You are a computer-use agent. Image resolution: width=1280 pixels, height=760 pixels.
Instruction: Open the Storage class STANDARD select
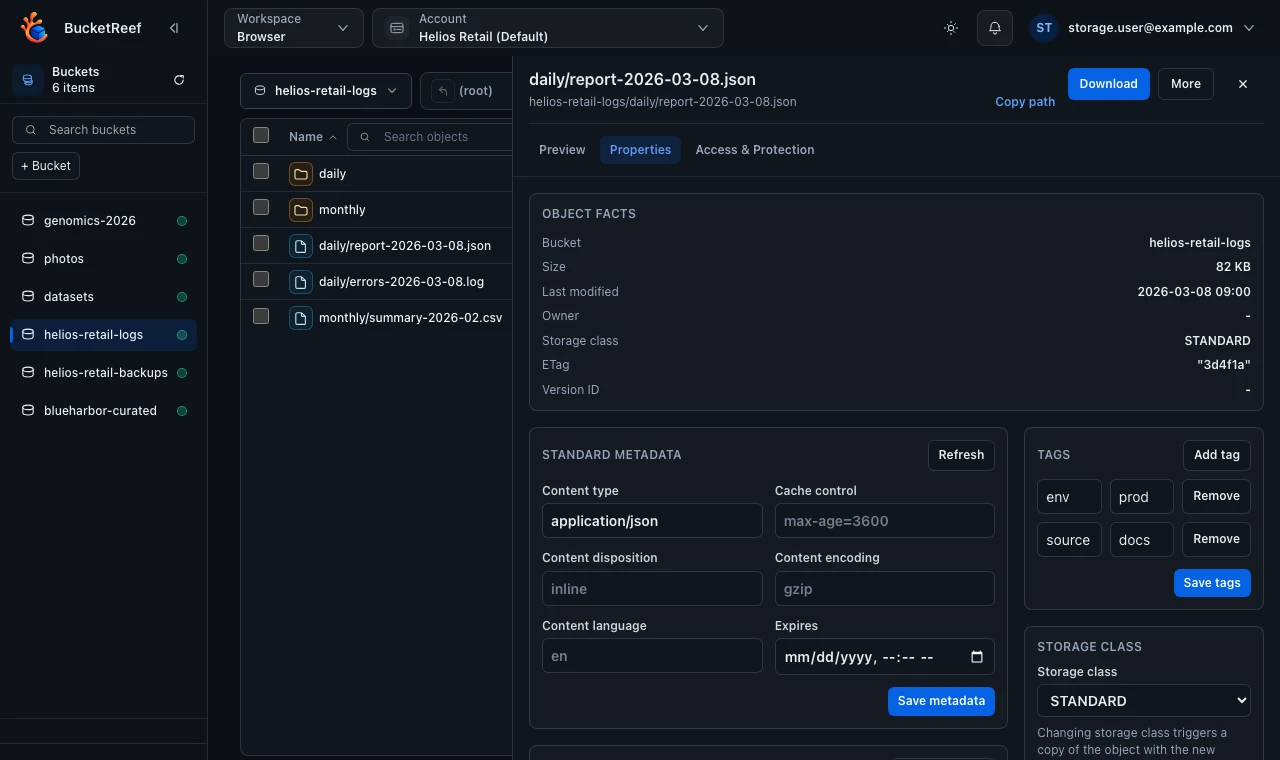coord(1143,701)
